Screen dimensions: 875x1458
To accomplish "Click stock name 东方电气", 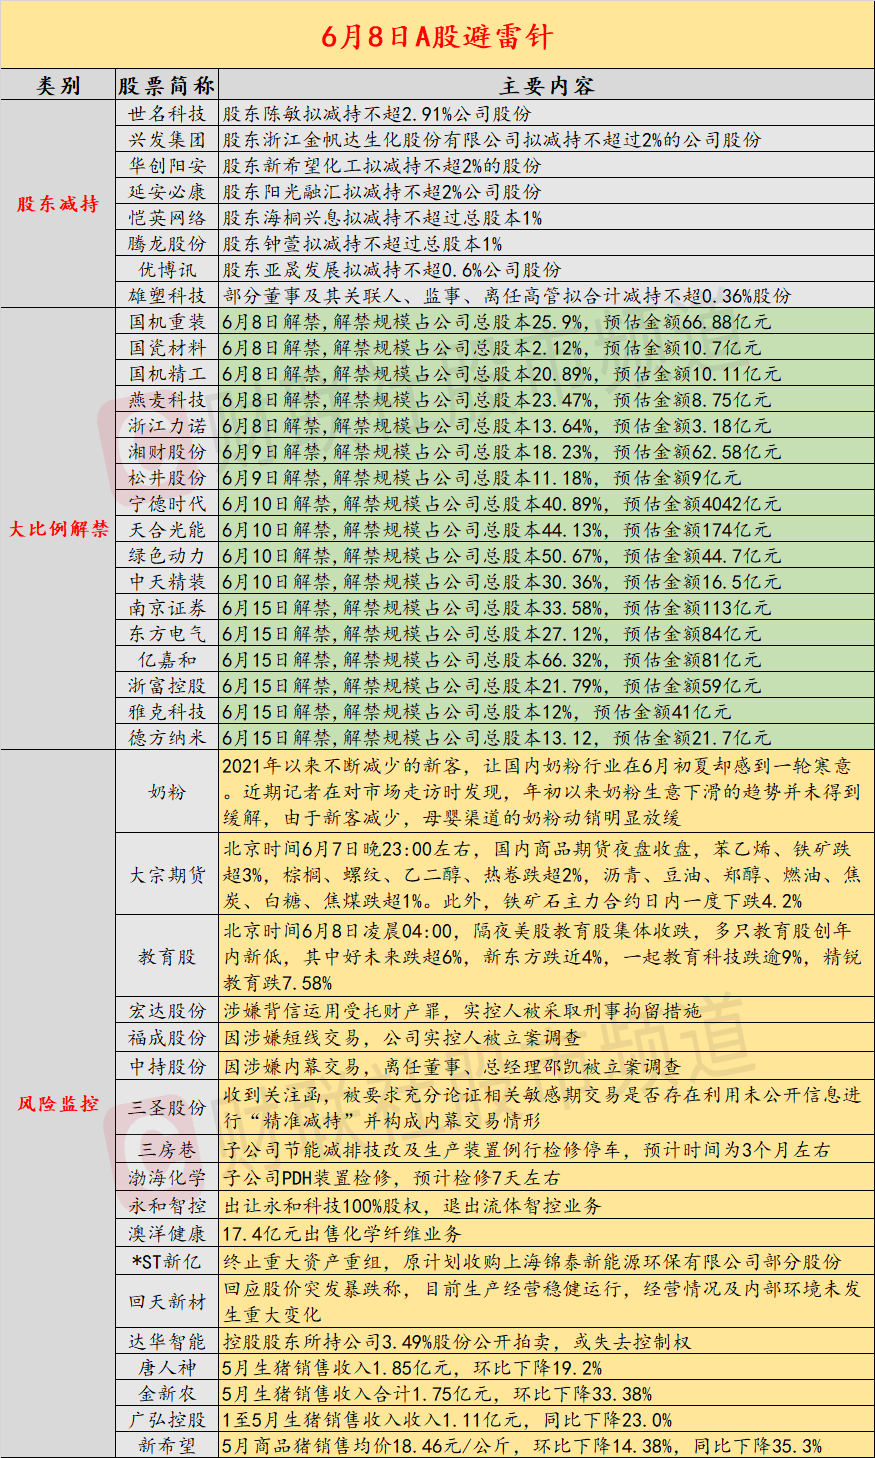I will pyautogui.click(x=167, y=634).
